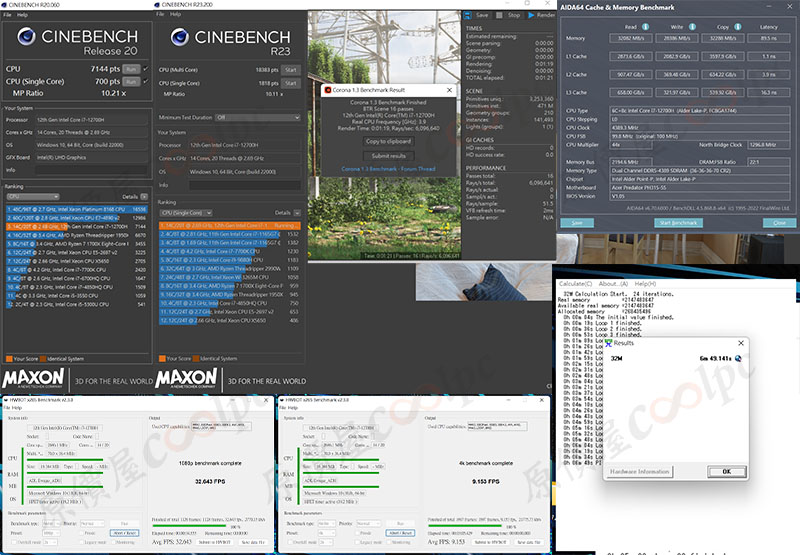Select R20 ranking row 14C/20T i7-12700H
Viewport: 800px width, 555px height.
[x=77, y=226]
